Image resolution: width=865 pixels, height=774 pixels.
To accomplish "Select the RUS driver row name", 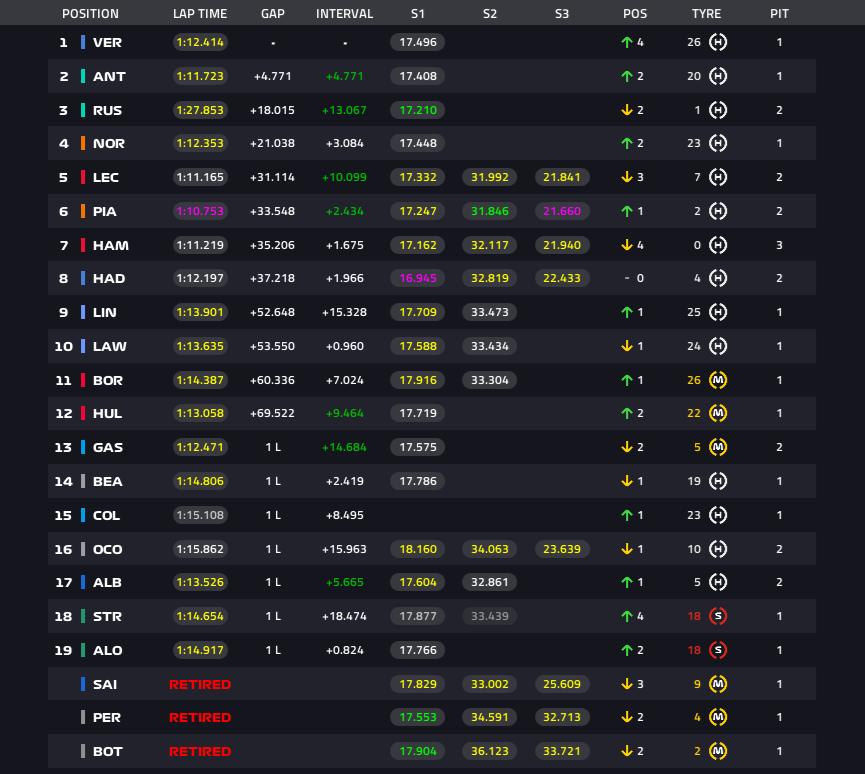I will [108, 110].
